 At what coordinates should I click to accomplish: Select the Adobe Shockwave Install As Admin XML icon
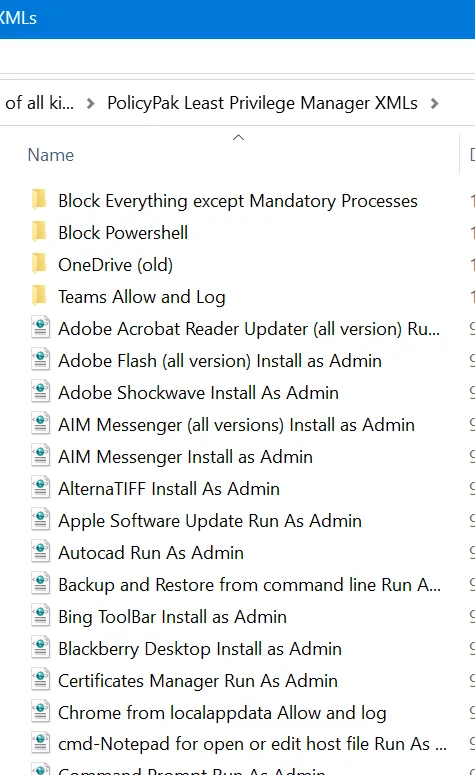point(41,393)
